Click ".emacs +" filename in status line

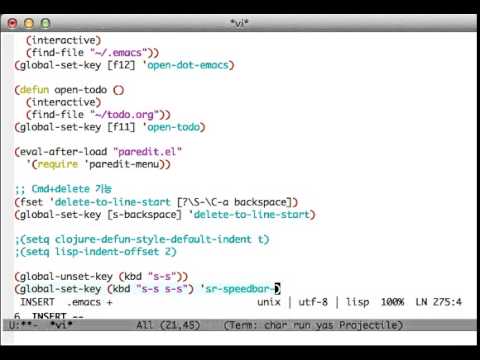pos(89,302)
